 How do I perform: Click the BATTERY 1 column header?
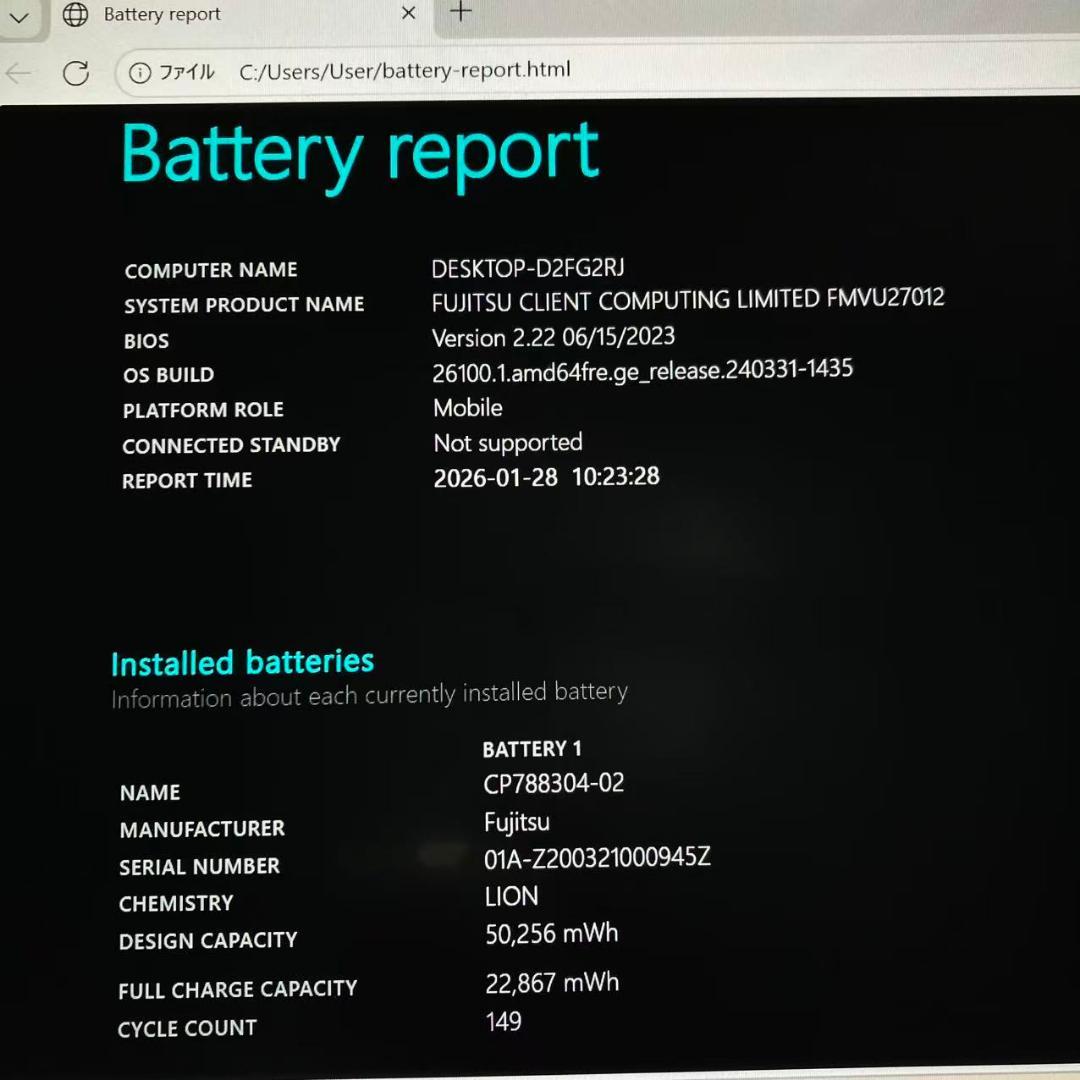[x=532, y=748]
